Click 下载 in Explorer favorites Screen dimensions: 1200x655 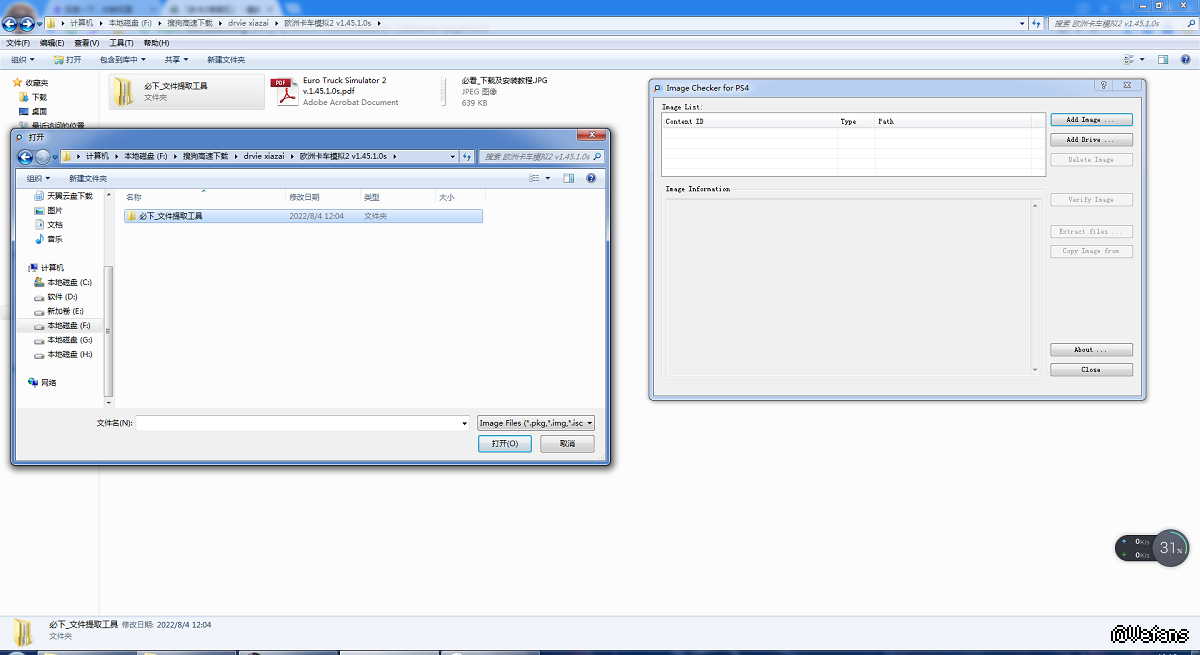(x=32, y=97)
